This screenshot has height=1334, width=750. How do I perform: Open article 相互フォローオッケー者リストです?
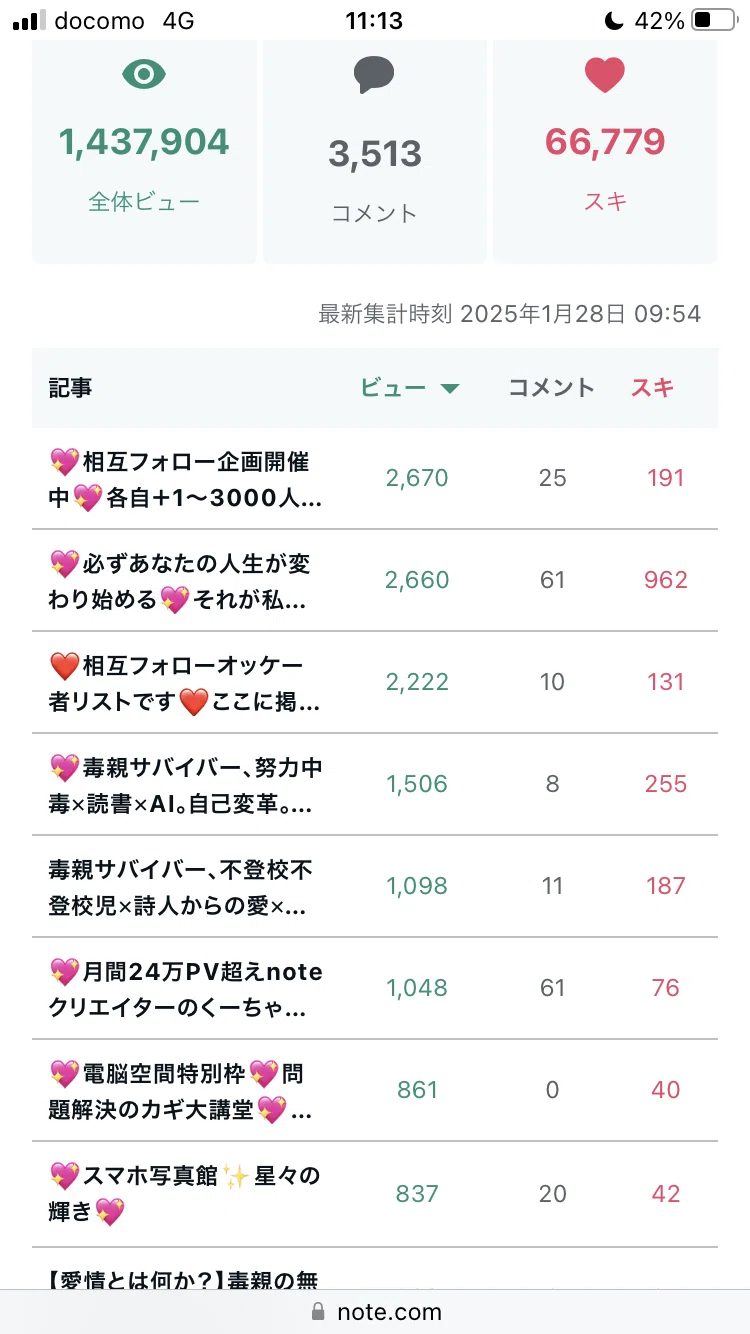coord(375,683)
